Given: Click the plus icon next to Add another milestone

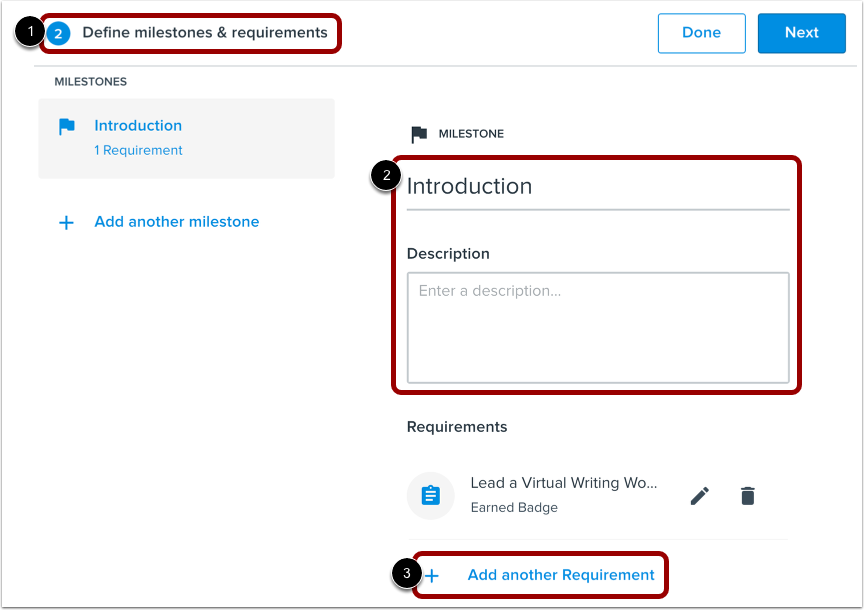Looking at the screenshot, I should pos(66,222).
